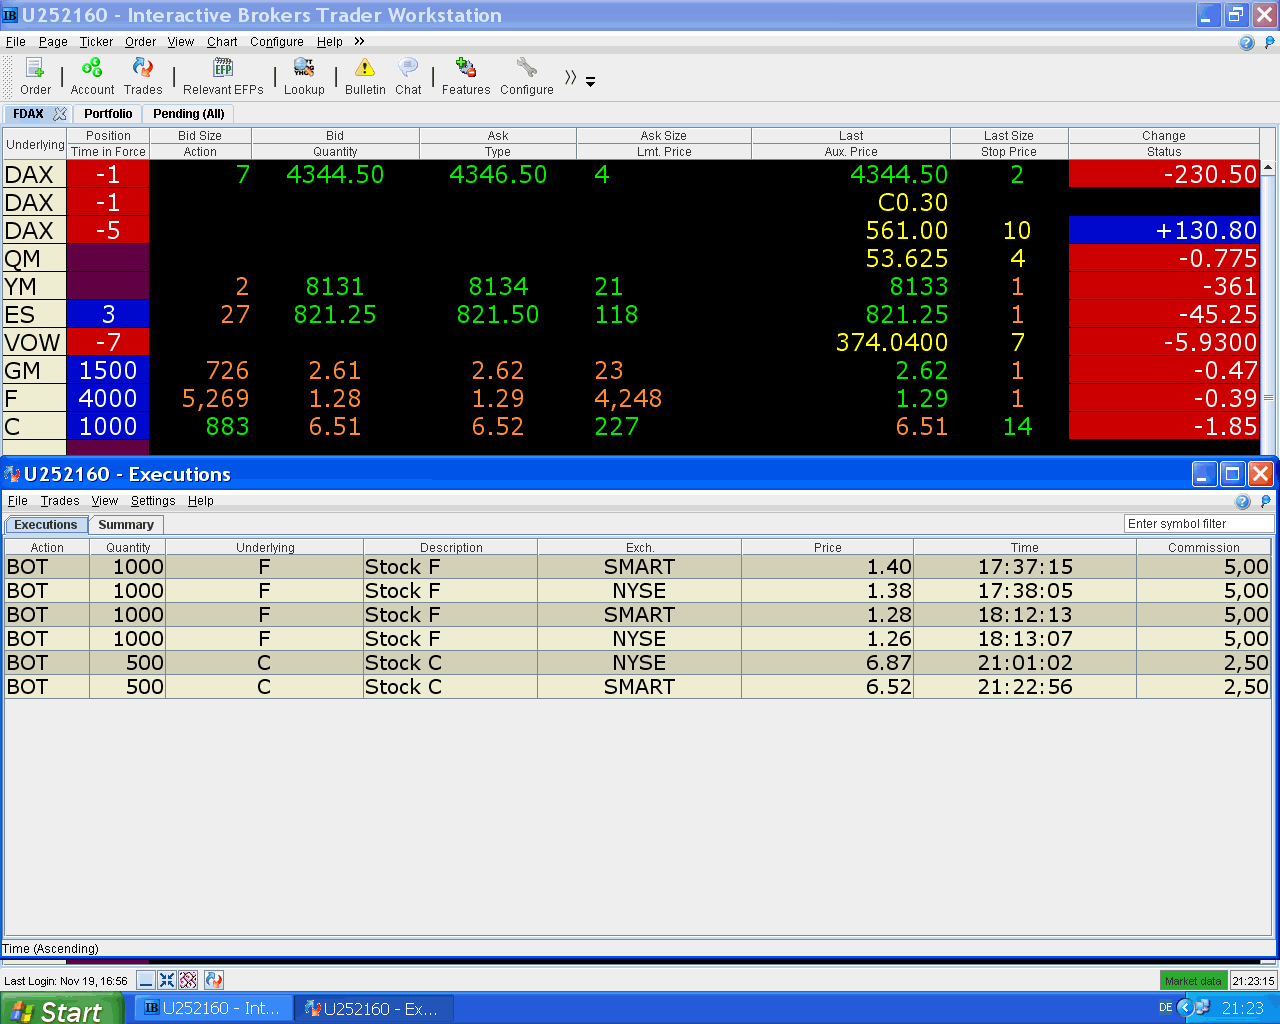Click the Features toolbar icon
This screenshot has height=1024, width=1280.
(466, 68)
